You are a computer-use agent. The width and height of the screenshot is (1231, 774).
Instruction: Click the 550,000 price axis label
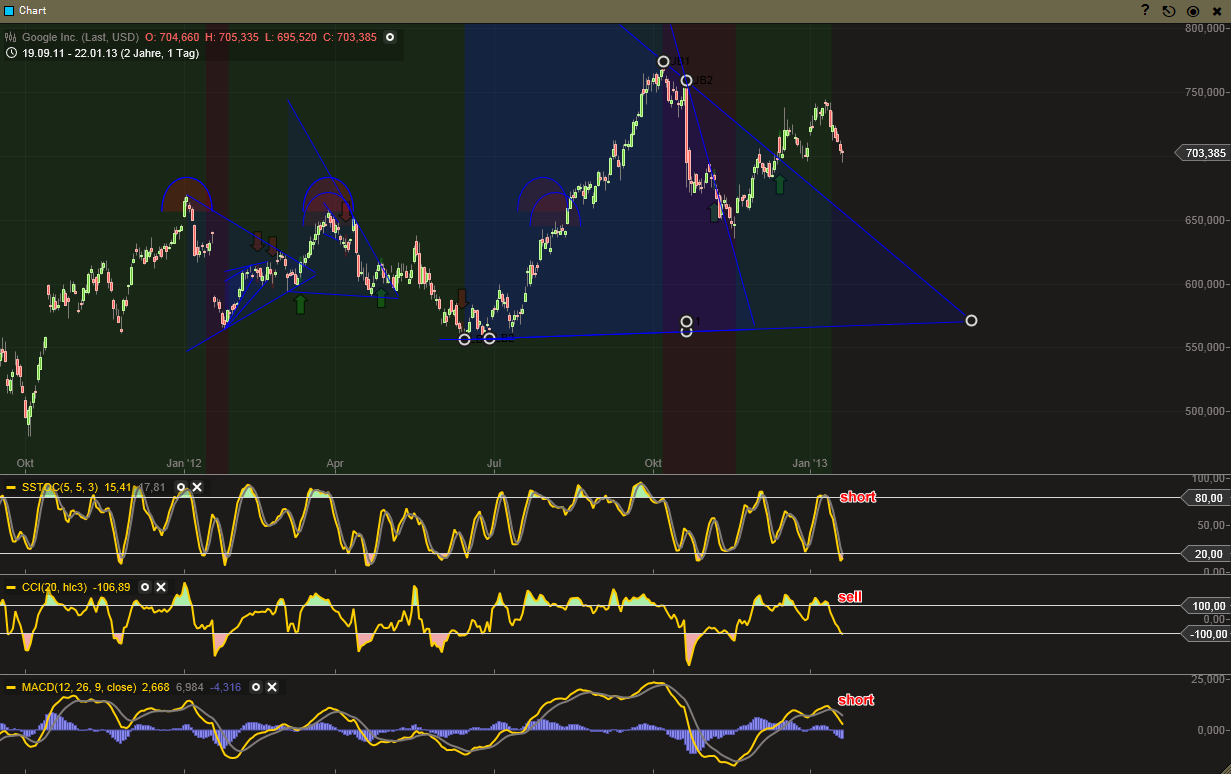click(1207, 347)
